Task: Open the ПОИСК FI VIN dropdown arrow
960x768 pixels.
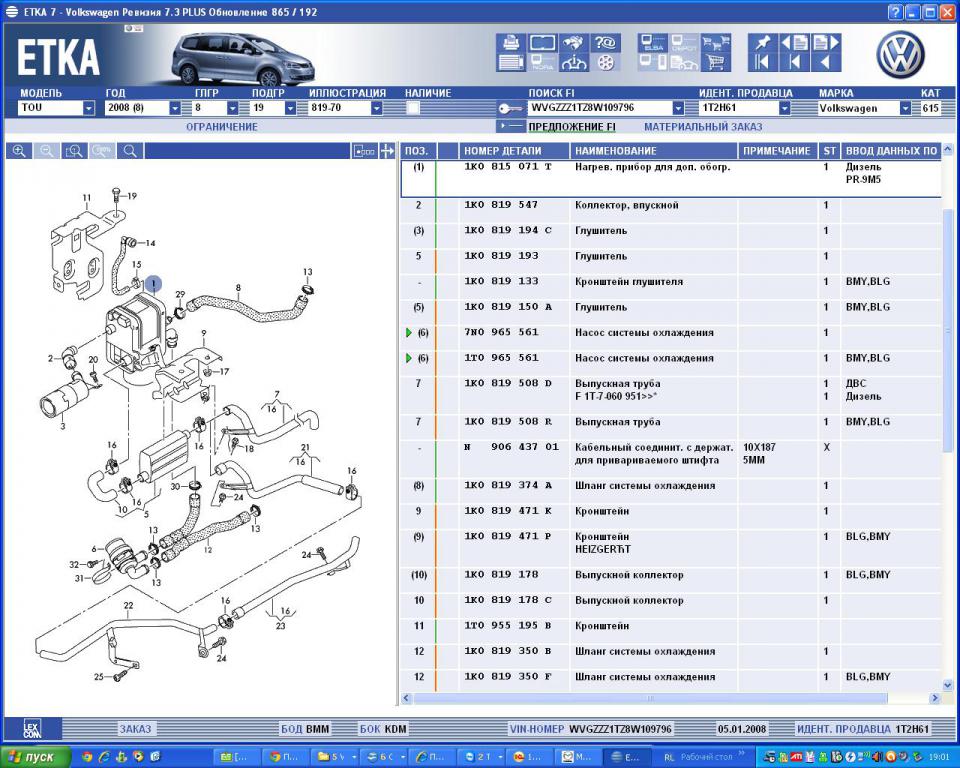Action: pos(678,108)
